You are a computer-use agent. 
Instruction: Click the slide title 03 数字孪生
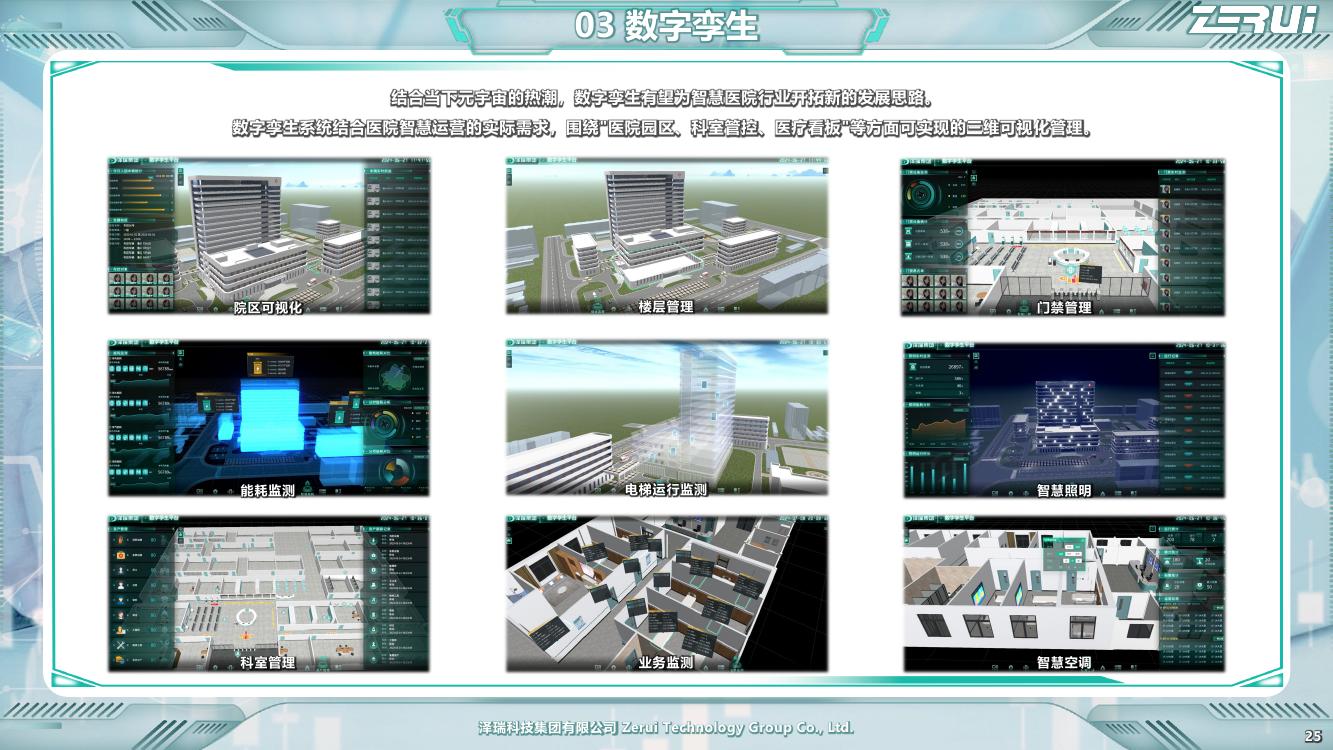666,26
